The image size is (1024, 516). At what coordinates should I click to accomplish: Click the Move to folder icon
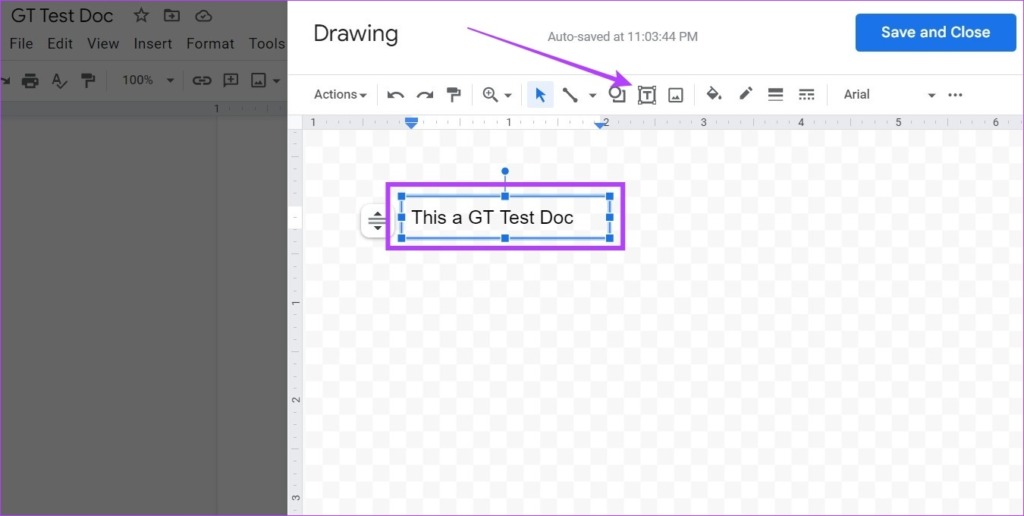pos(172,16)
